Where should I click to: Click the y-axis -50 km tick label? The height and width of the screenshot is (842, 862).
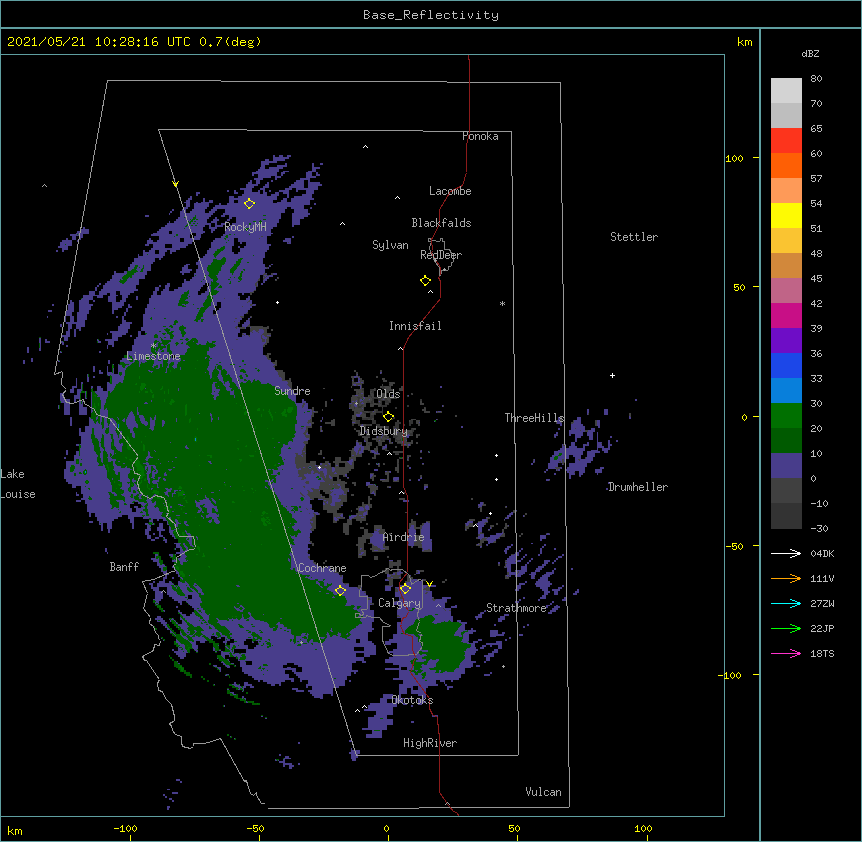point(734,546)
